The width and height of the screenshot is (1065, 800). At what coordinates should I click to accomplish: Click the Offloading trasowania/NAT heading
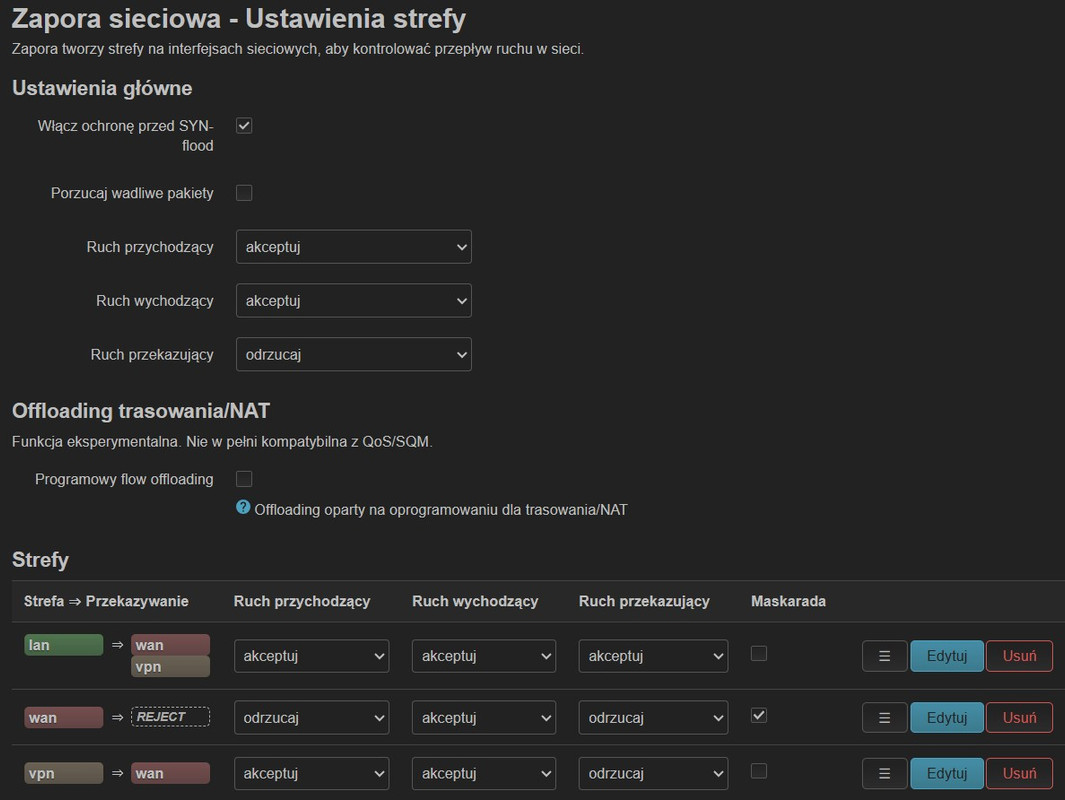point(141,410)
